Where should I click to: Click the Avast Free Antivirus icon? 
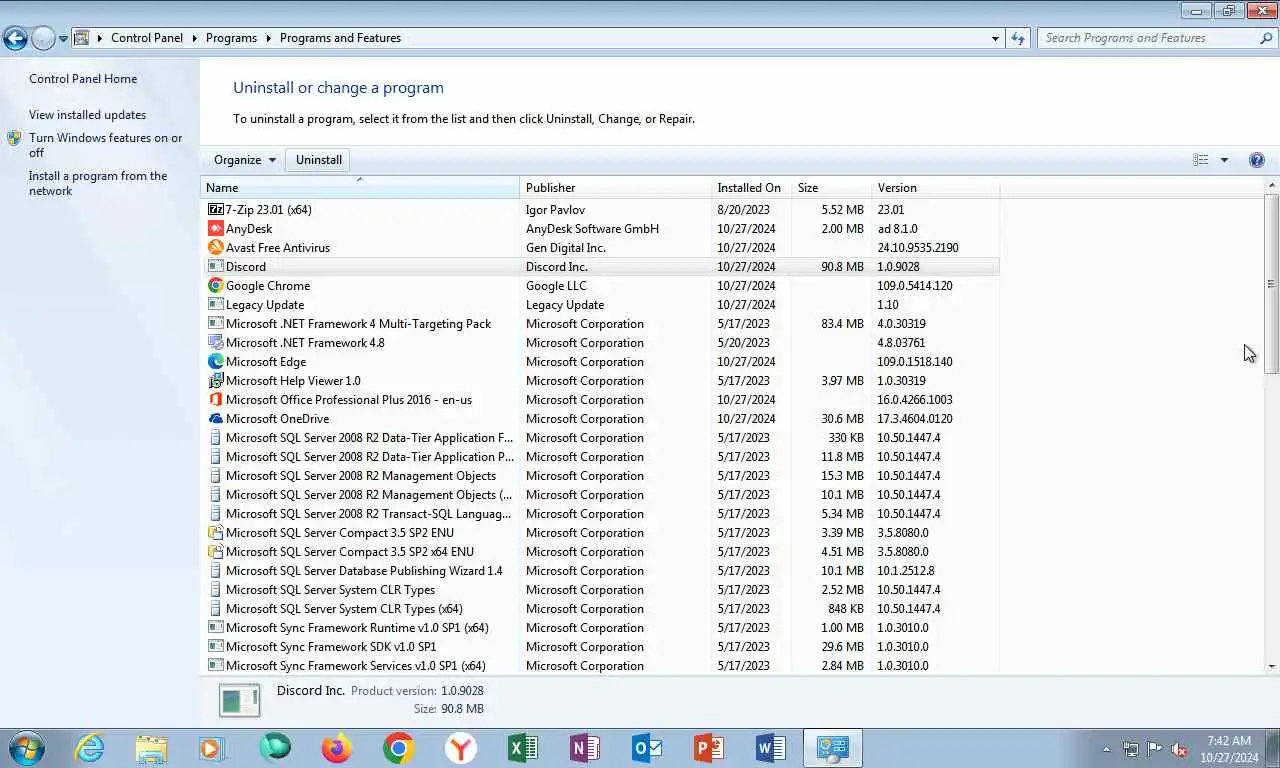pyautogui.click(x=215, y=248)
